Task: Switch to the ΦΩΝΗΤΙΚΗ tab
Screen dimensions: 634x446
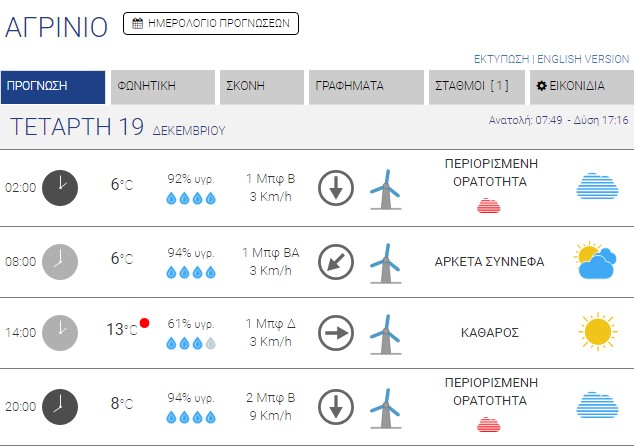Action: [x=162, y=86]
